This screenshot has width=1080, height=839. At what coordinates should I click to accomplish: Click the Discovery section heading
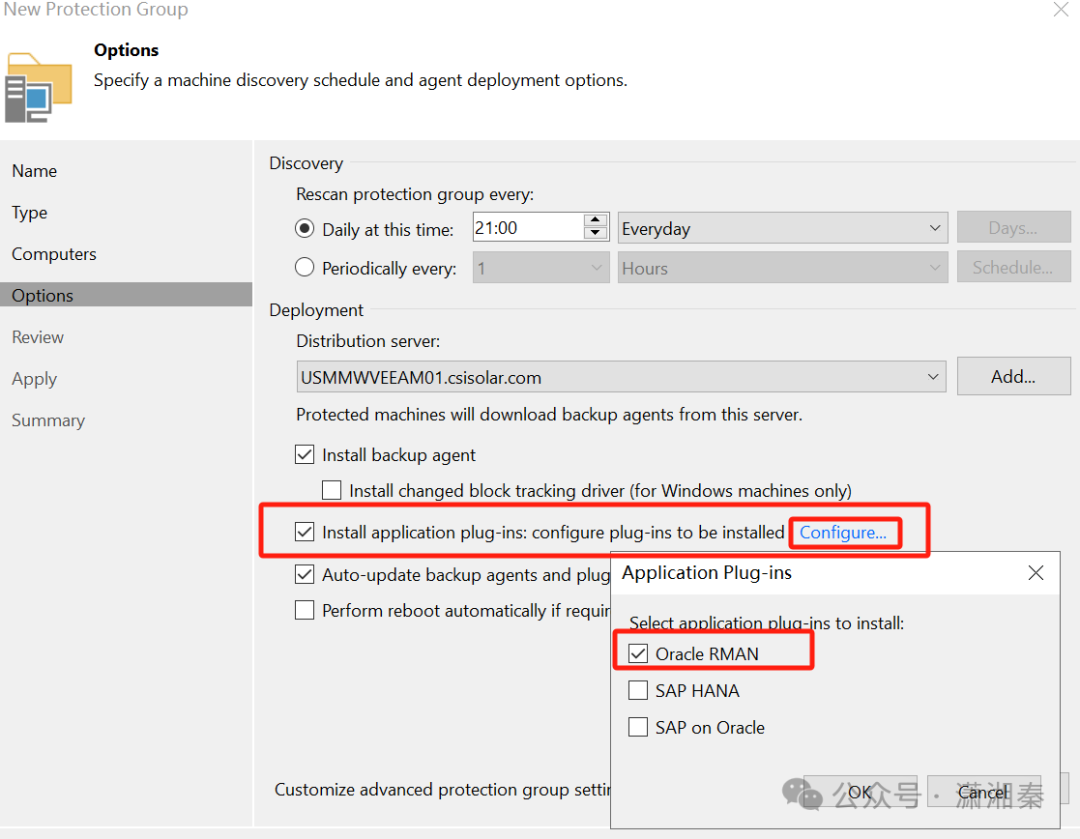[306, 163]
